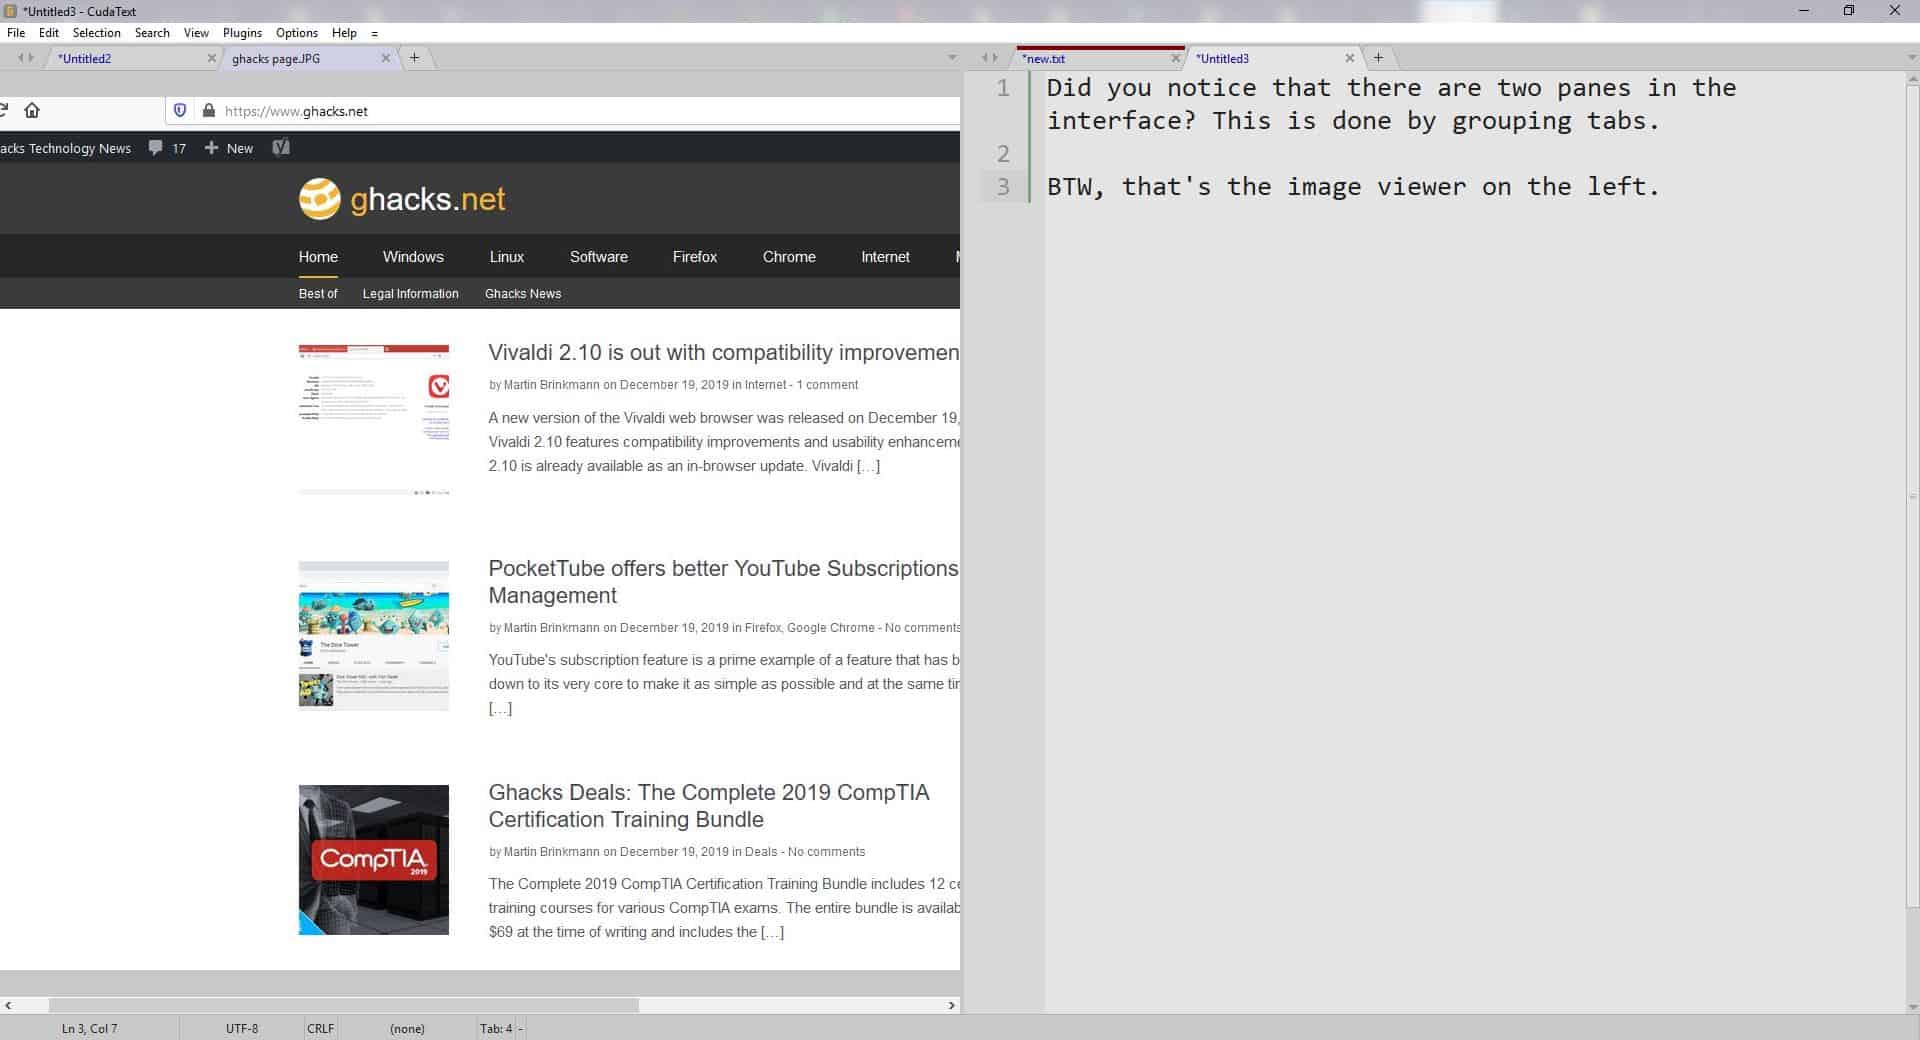Click the Vivaldi 2.10 article headline

click(x=723, y=353)
